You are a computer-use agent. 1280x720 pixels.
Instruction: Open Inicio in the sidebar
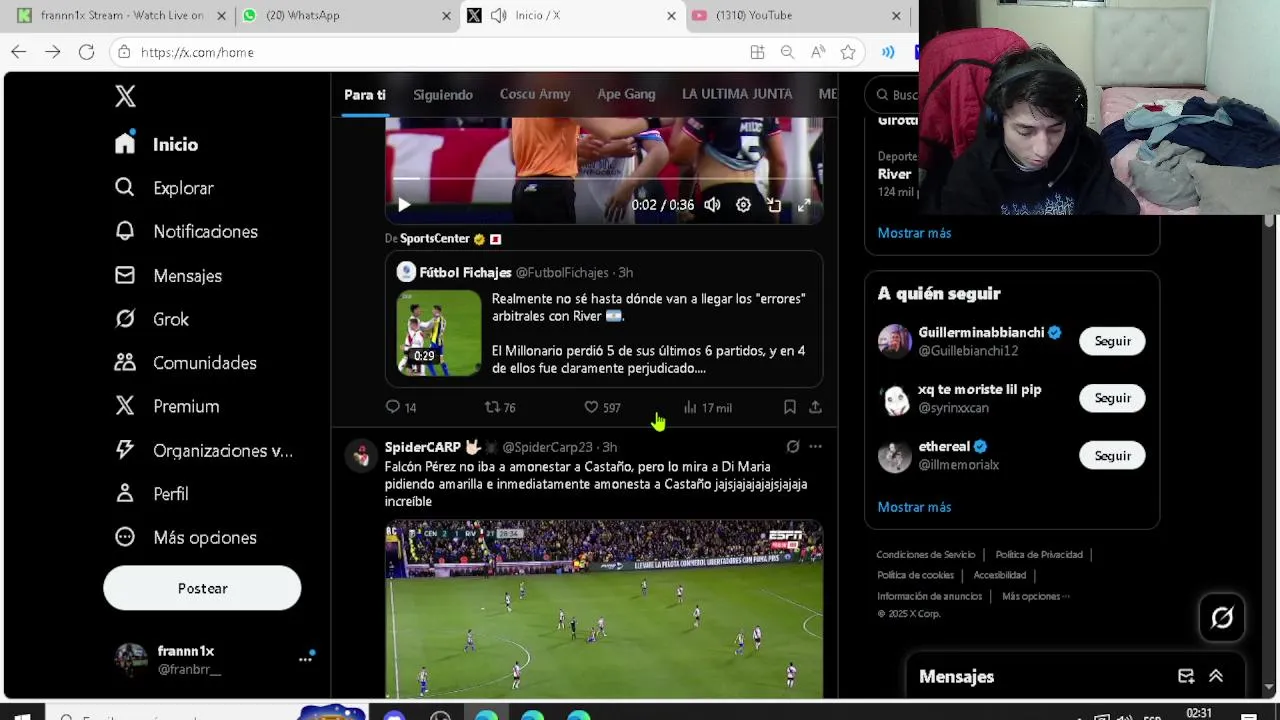point(156,144)
